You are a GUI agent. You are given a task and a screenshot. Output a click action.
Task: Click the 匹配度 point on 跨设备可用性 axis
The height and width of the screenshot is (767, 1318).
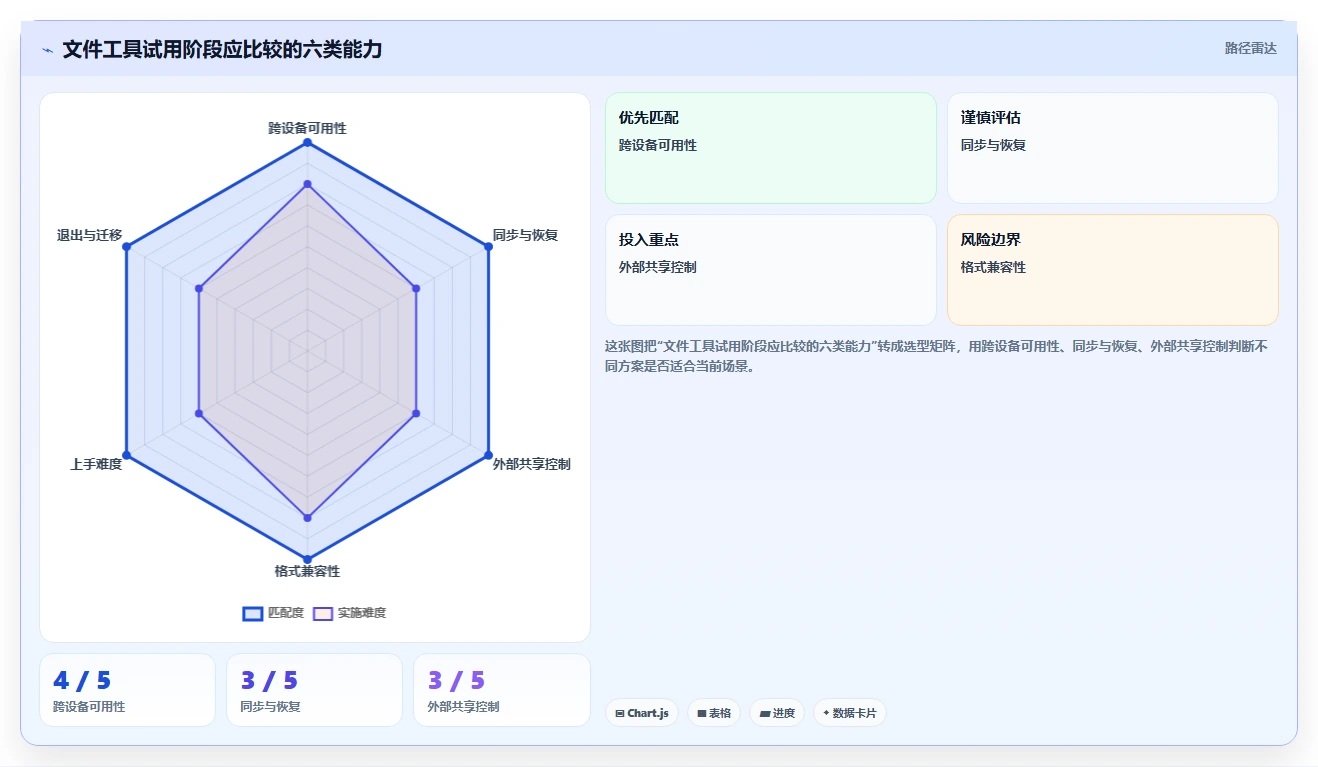pos(307,143)
